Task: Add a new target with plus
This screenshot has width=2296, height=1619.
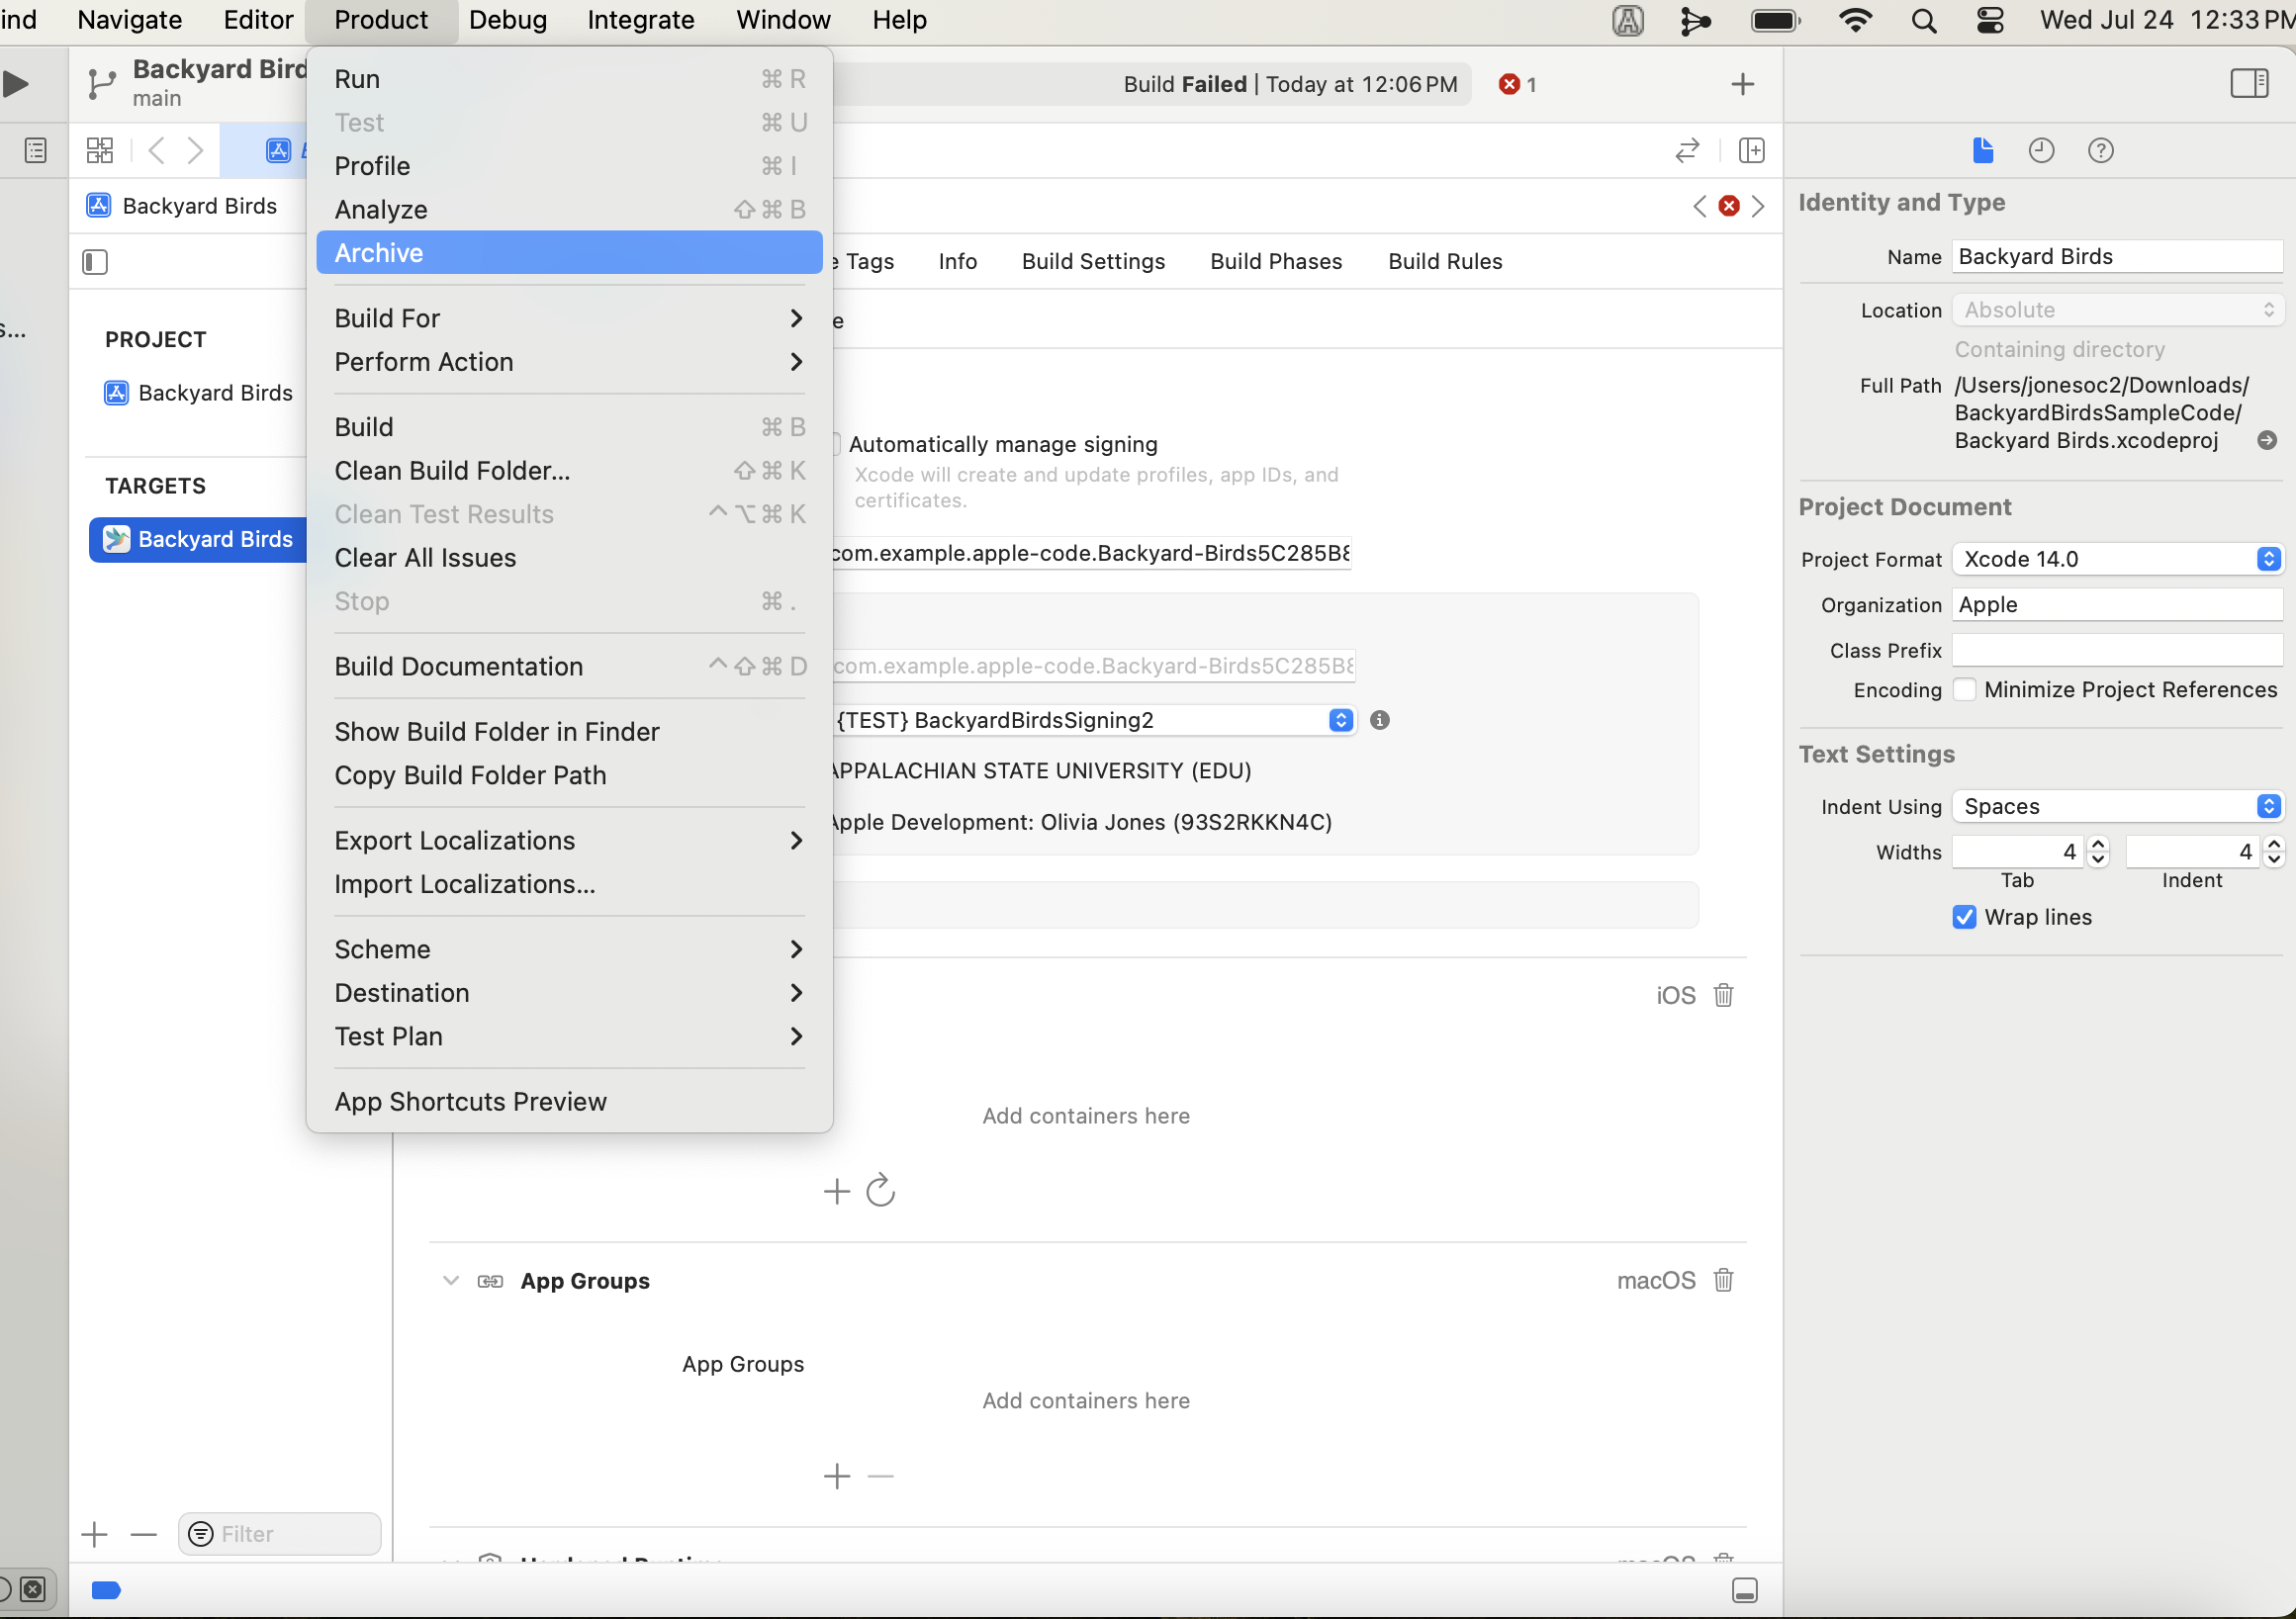Action: [x=94, y=1534]
